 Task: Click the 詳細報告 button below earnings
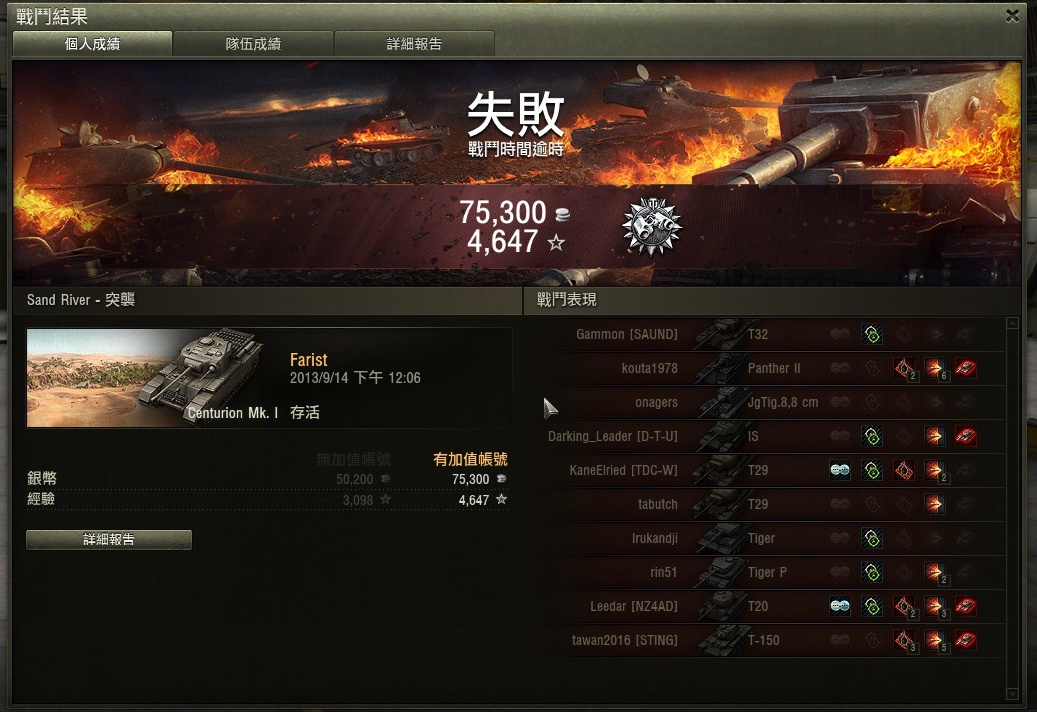click(109, 539)
